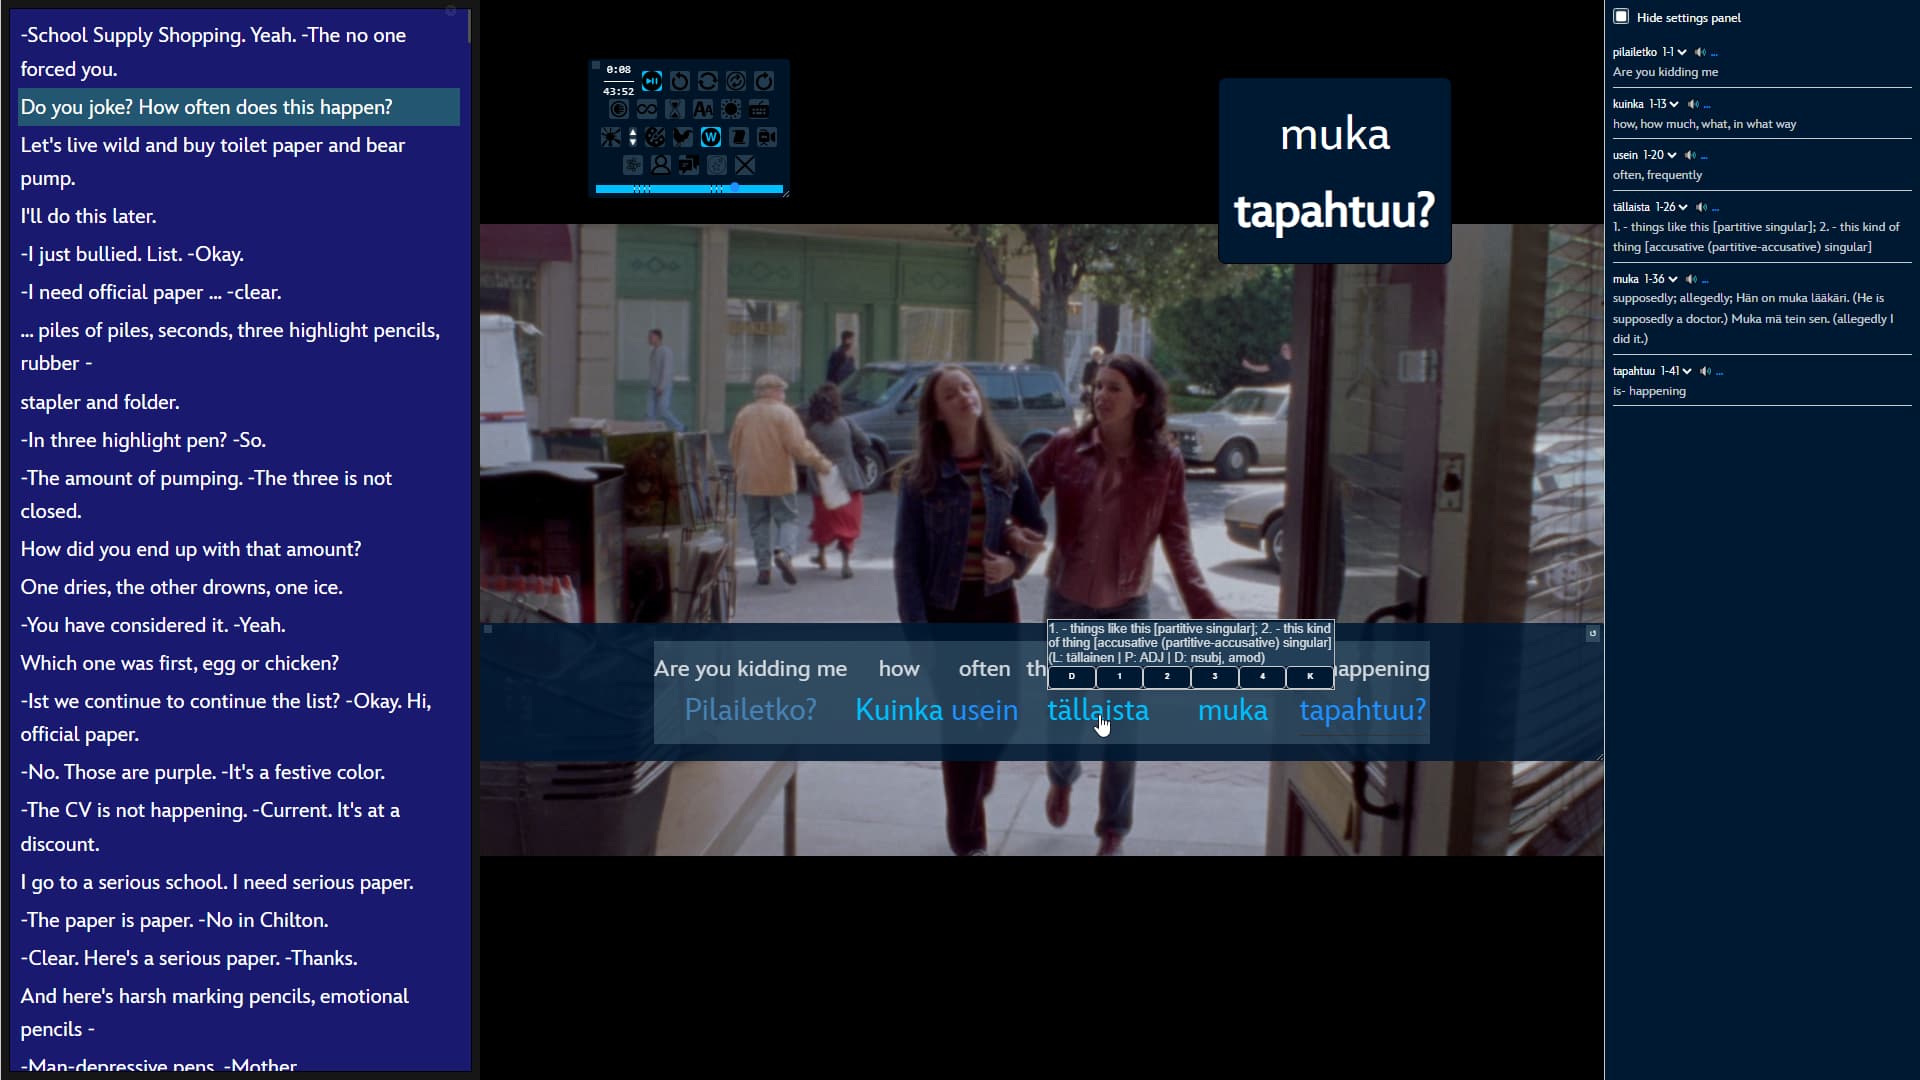
Task: Toggle play/pause in the control panel
Action: tap(652, 81)
